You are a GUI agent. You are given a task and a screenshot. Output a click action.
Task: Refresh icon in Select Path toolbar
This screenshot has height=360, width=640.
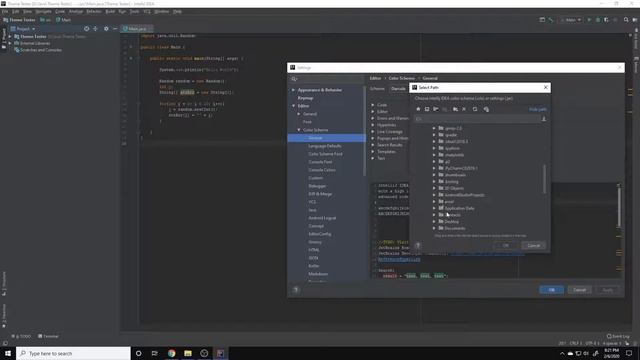[x=475, y=109]
